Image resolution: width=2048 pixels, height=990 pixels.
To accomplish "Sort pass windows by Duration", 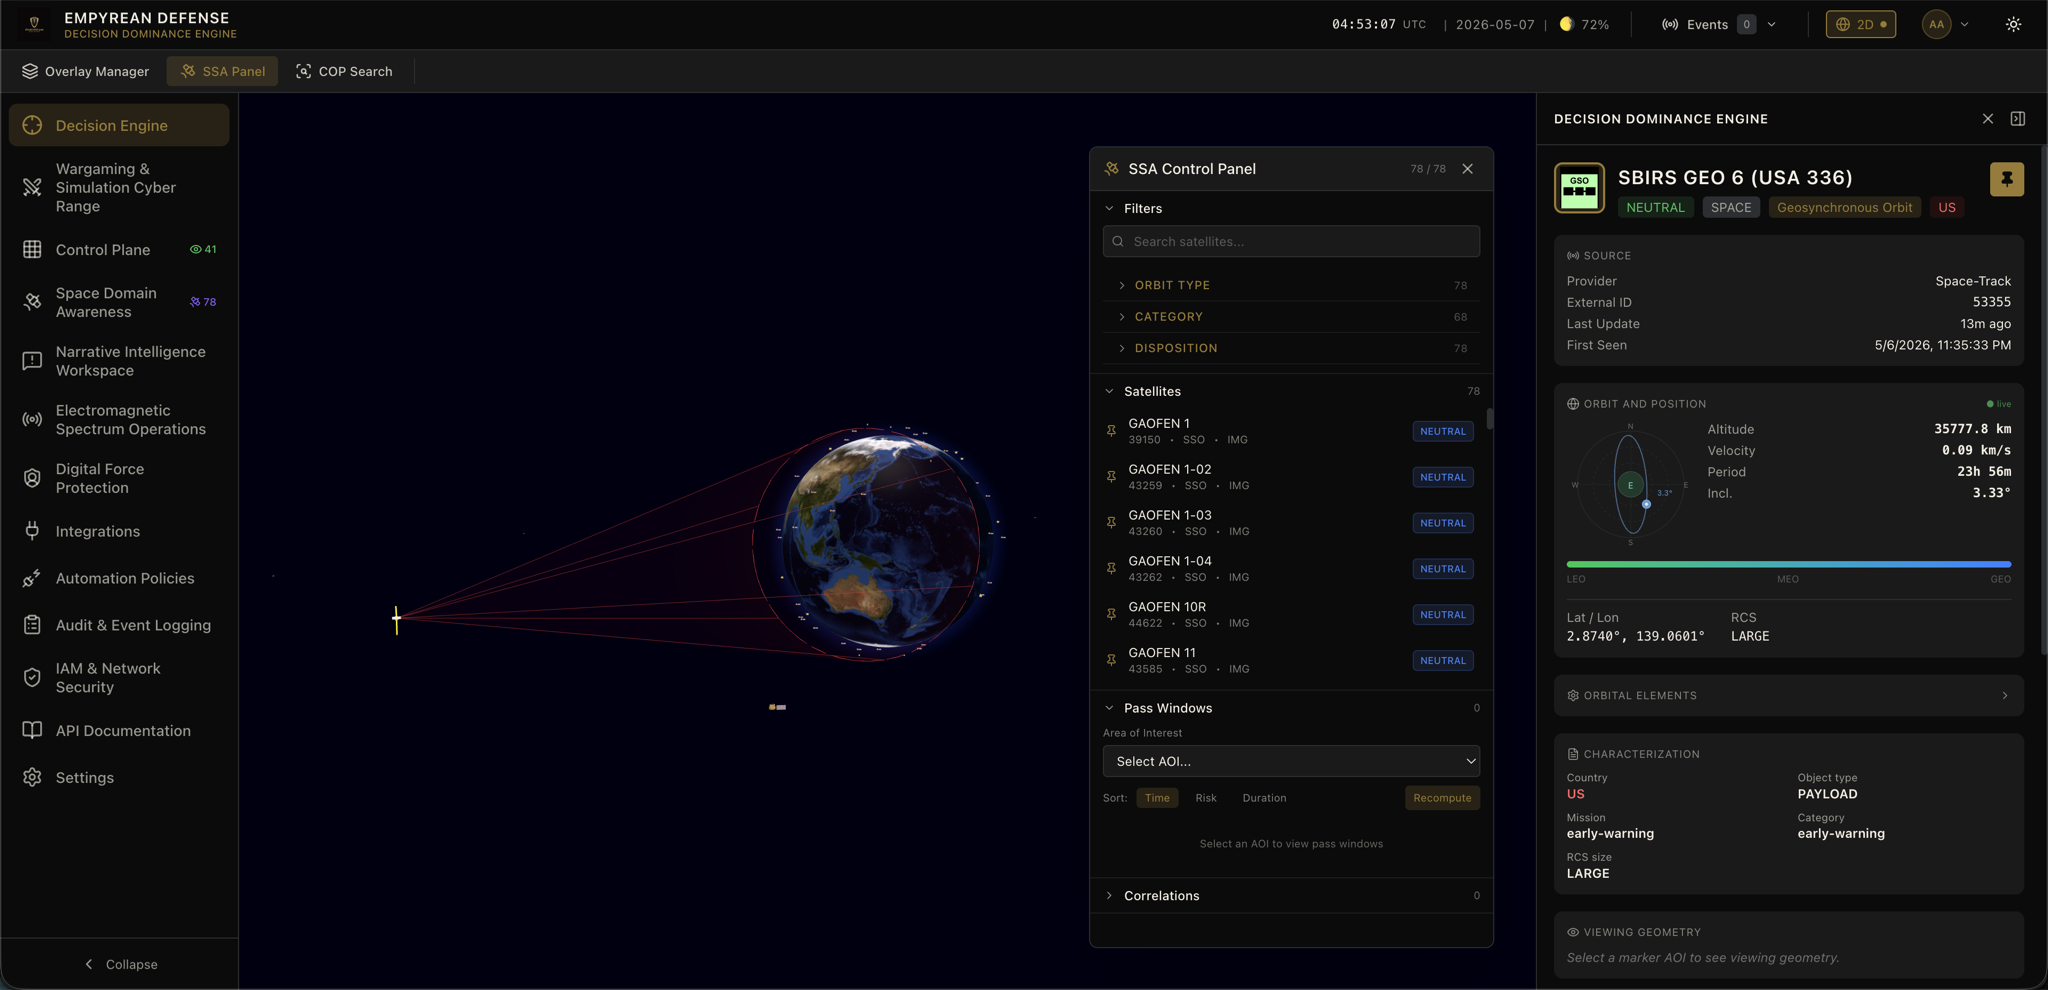I will 1264,798.
